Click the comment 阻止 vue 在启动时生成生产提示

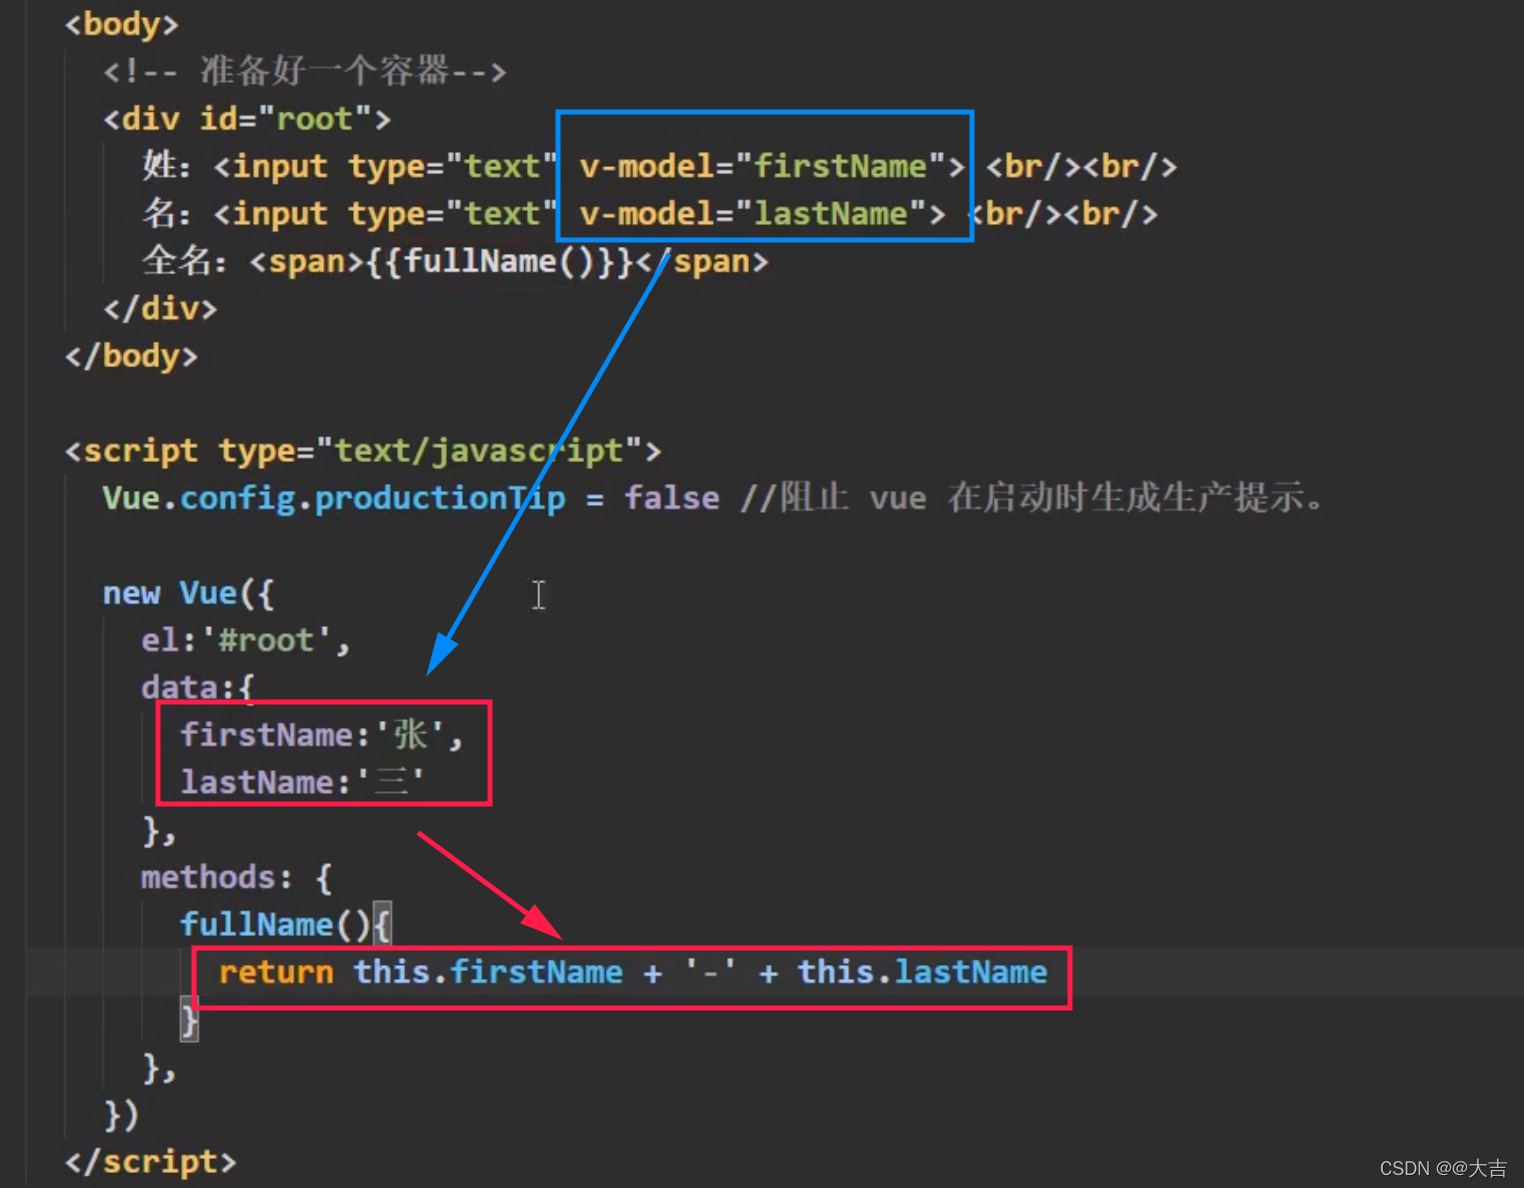point(1032,498)
